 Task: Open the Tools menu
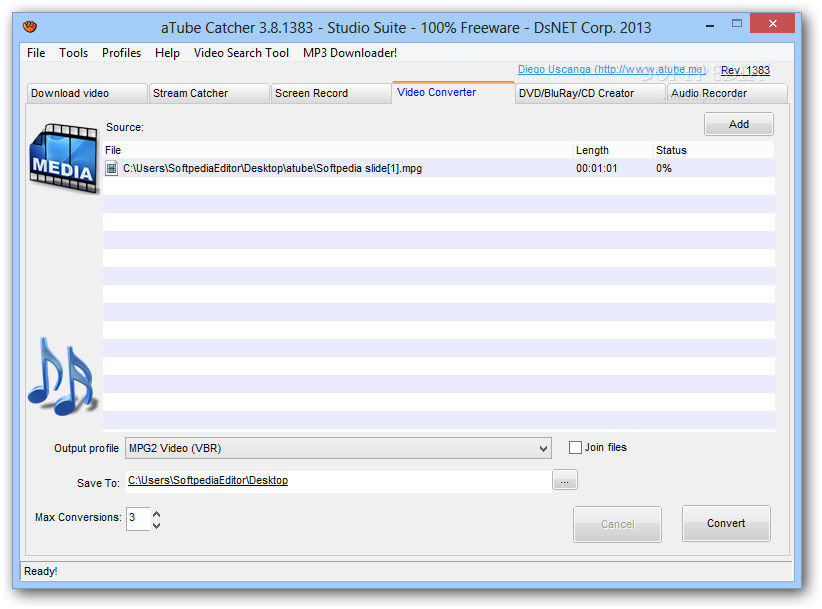click(x=73, y=53)
